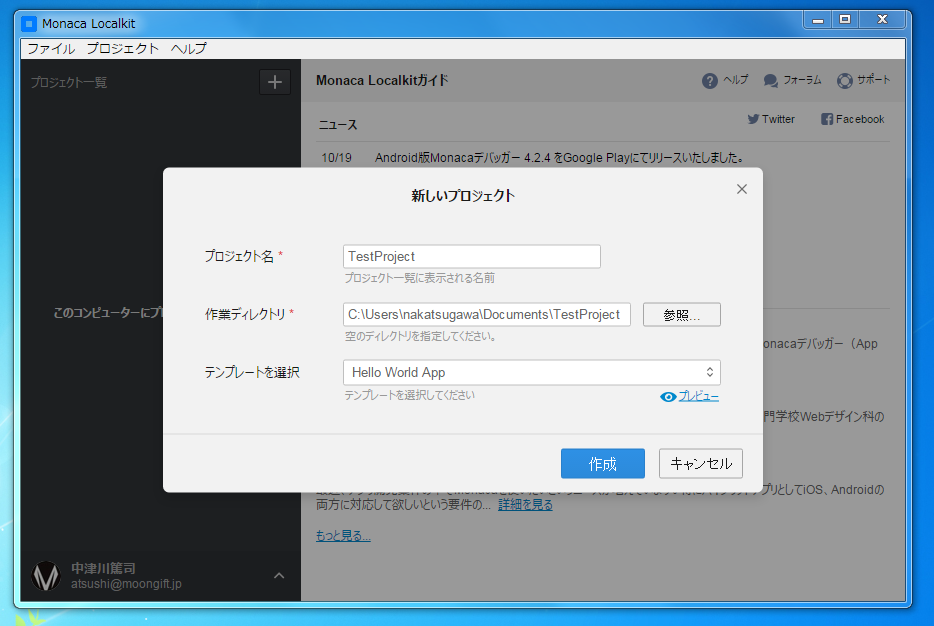Screen dimensions: 934x626
Task: Click the plus icon to add project
Action: (x=275, y=82)
